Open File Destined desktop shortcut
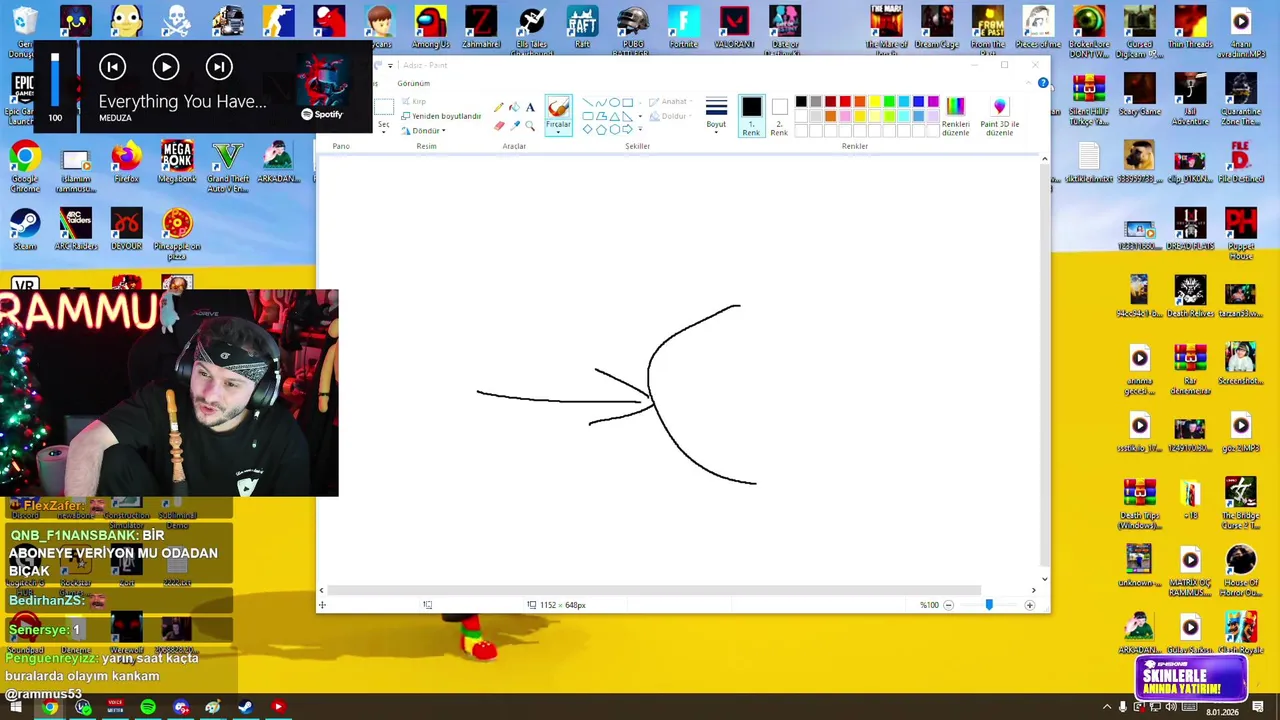 1240,162
